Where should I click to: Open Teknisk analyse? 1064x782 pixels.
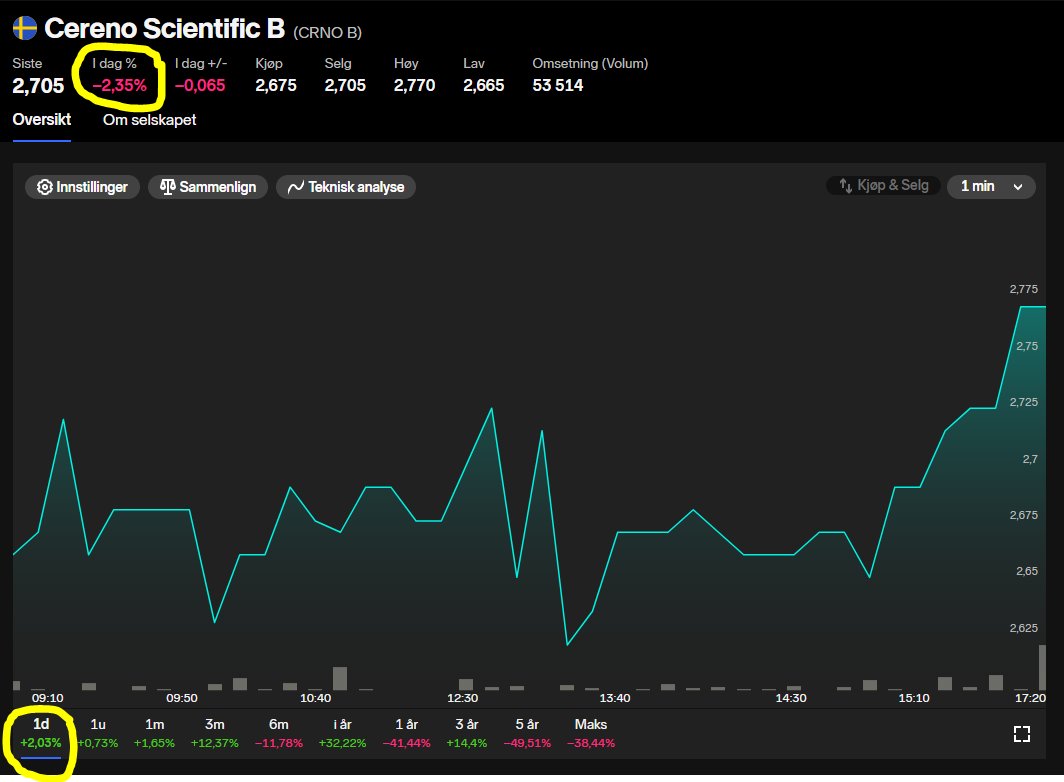click(345, 187)
